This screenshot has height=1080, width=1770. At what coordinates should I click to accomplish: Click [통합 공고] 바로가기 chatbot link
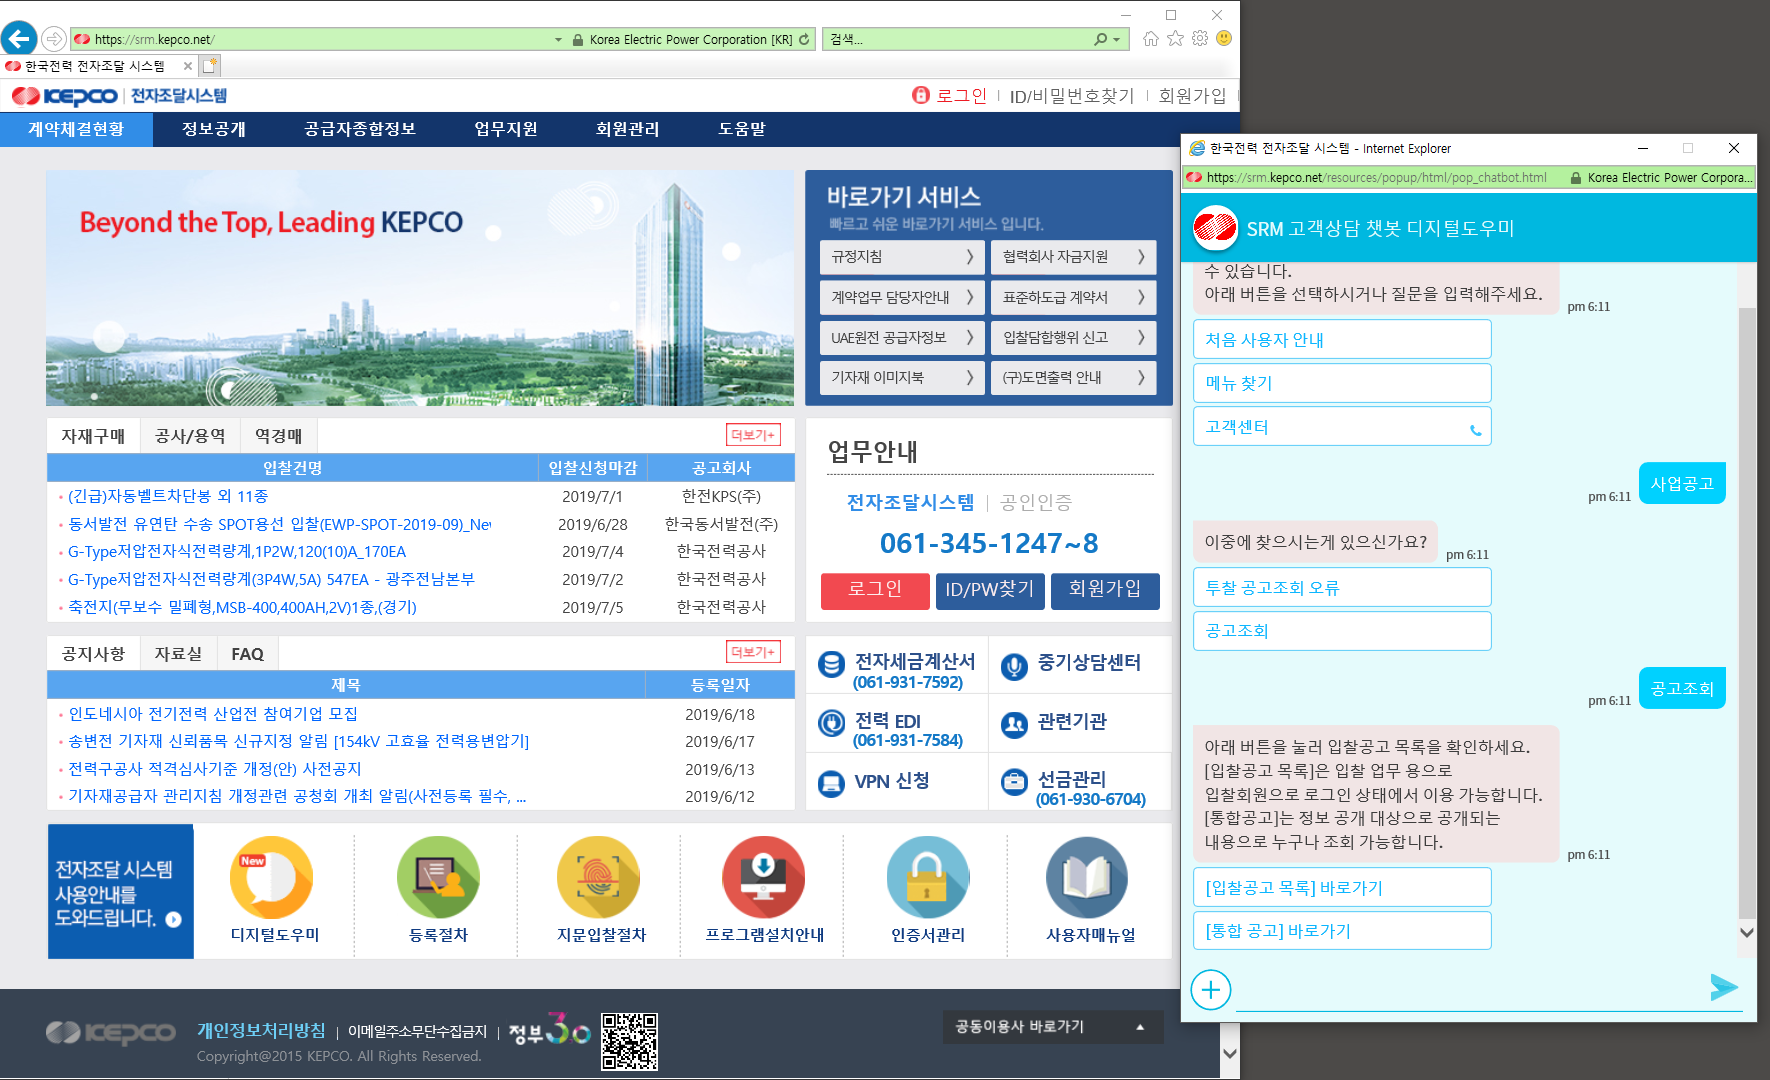(x=1342, y=930)
